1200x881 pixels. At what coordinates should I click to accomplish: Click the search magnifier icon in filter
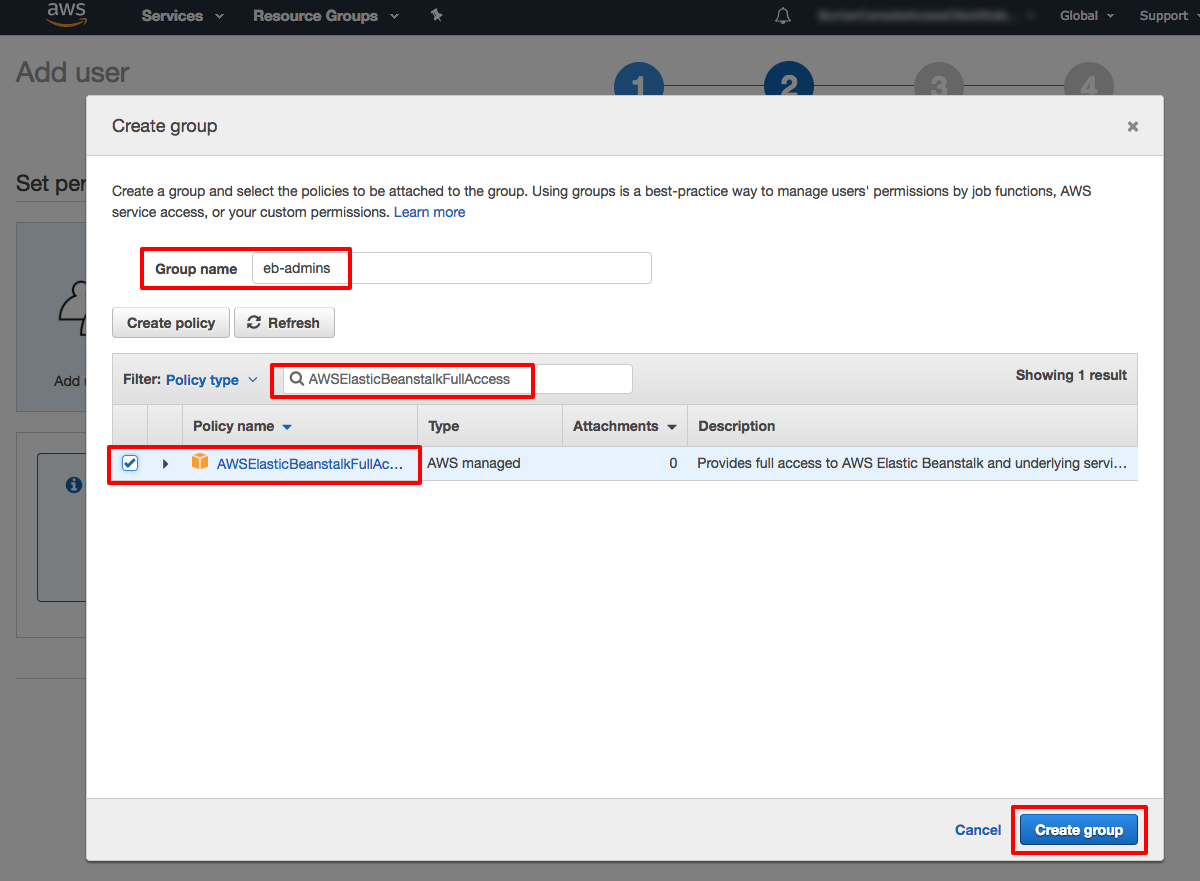(x=297, y=379)
